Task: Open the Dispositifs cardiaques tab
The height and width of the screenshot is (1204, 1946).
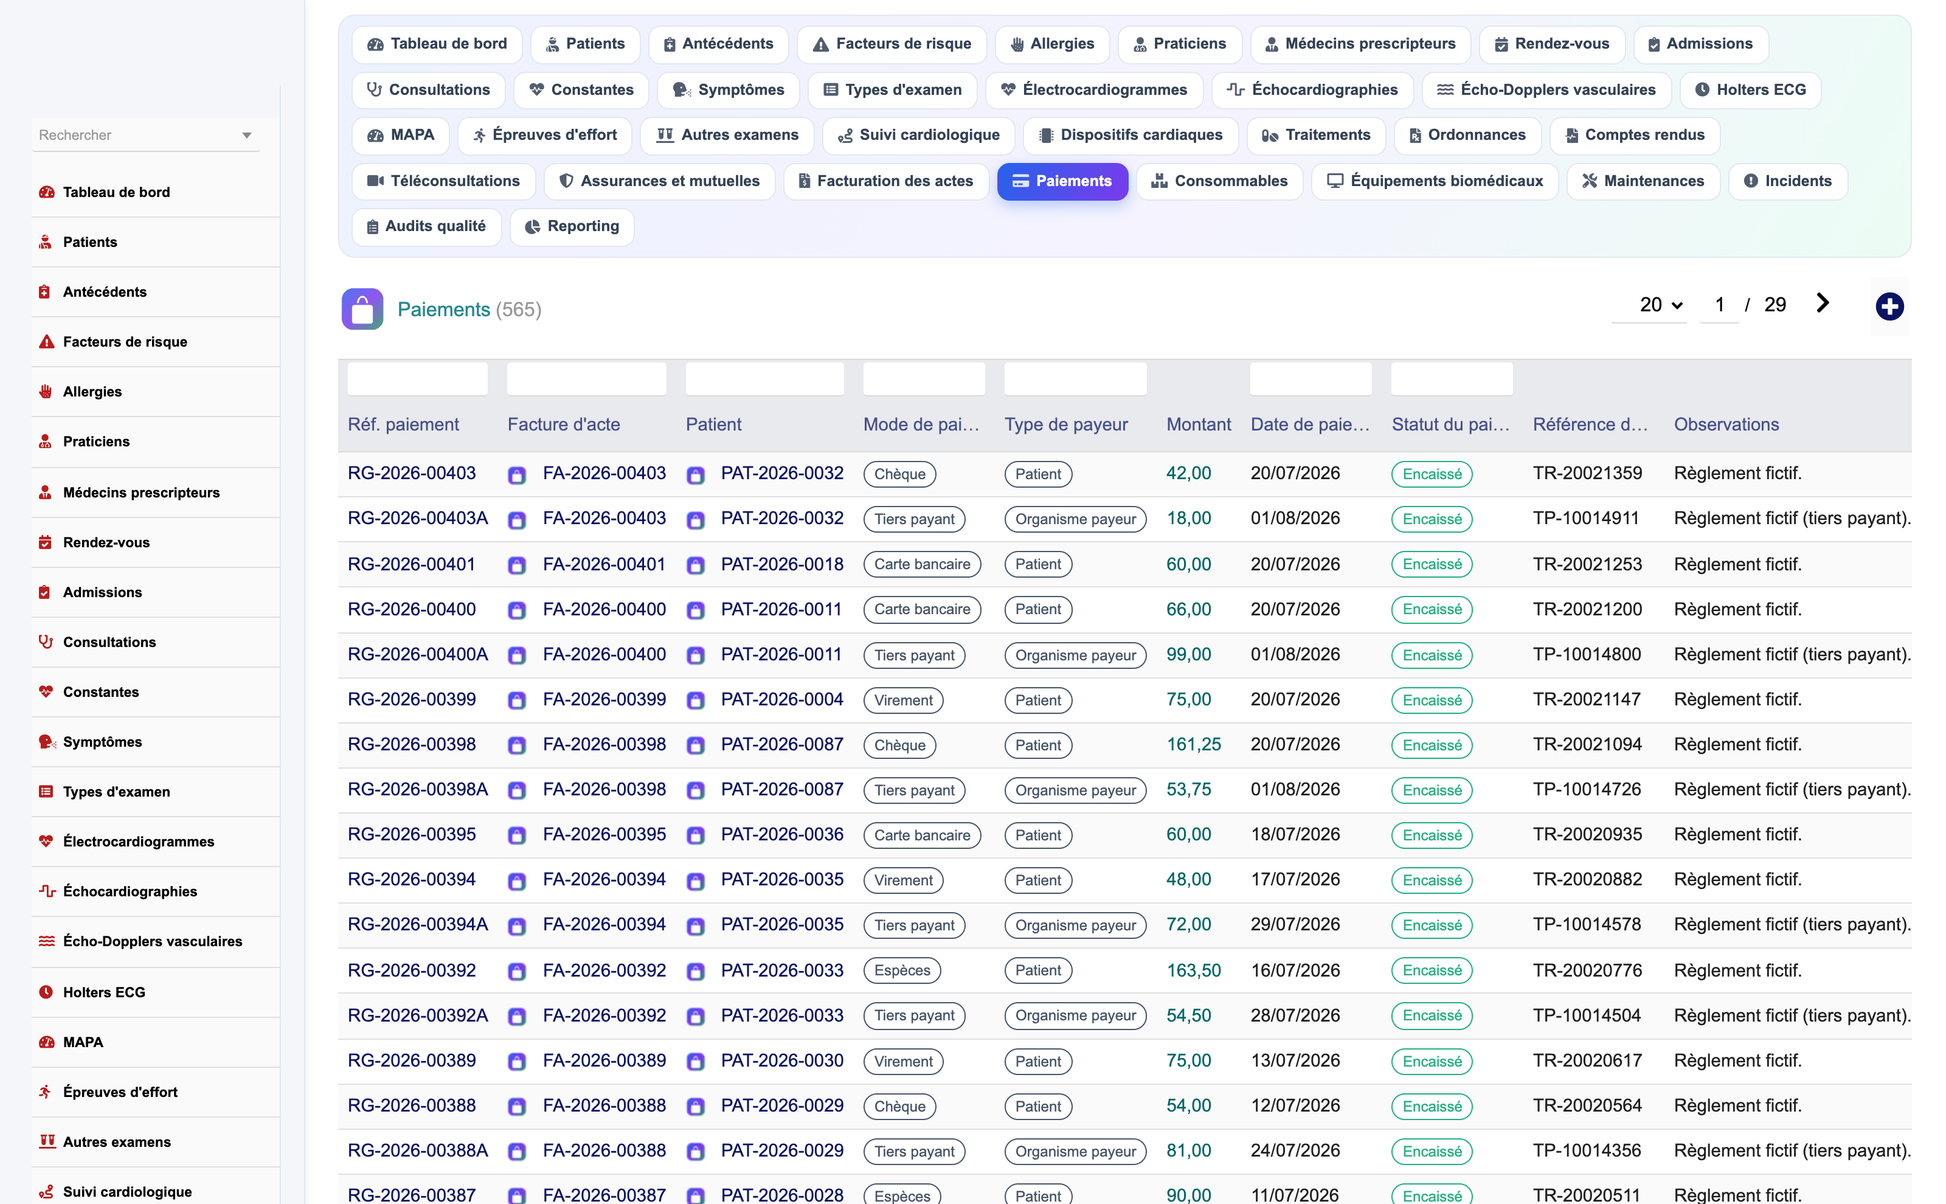Action: (1130, 135)
